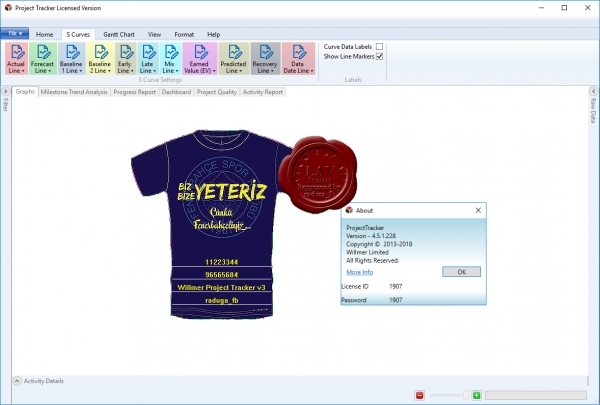Expand the Raw Data side panel arrow
This screenshot has height=405, width=600.
[x=593, y=91]
